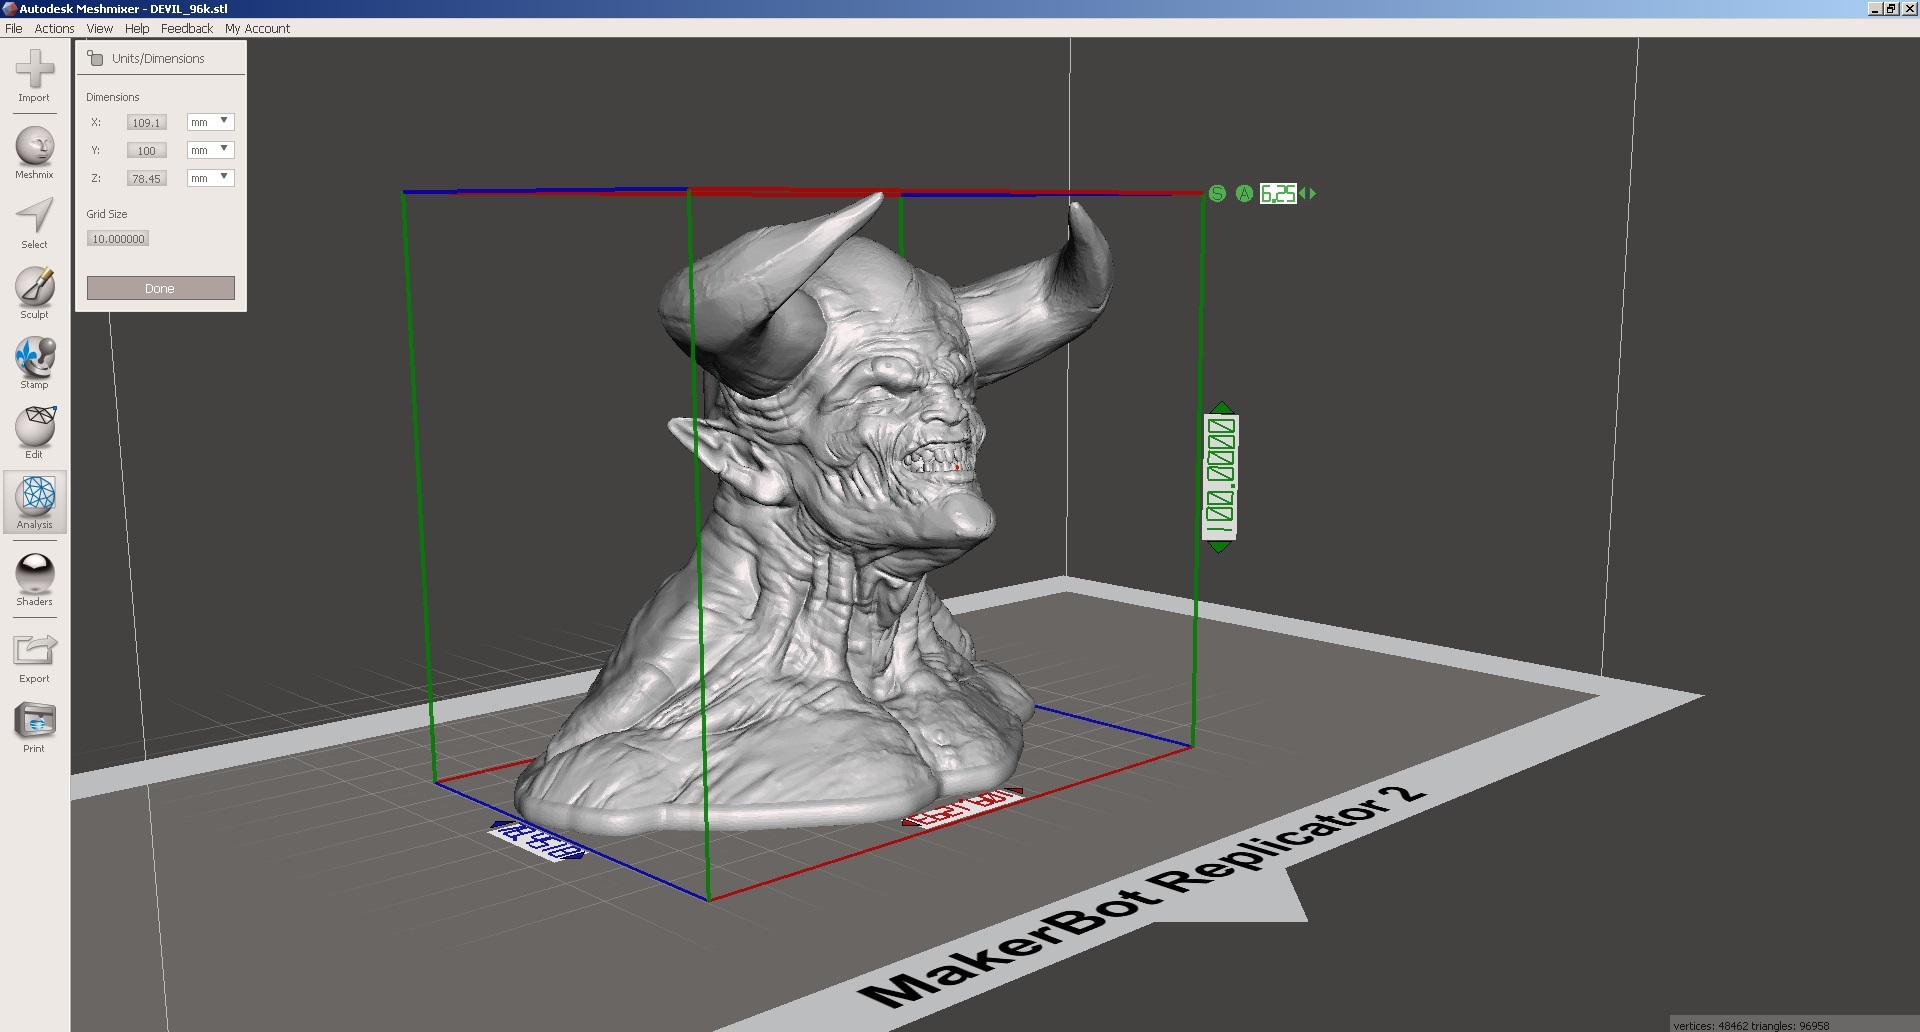Click the Import tool icon
Viewport: 1920px width, 1032px height.
click(x=34, y=72)
